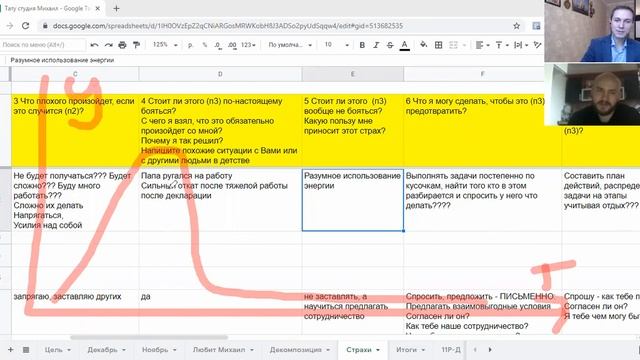Open the Декабрь tab dropdown arrow

[124, 350]
